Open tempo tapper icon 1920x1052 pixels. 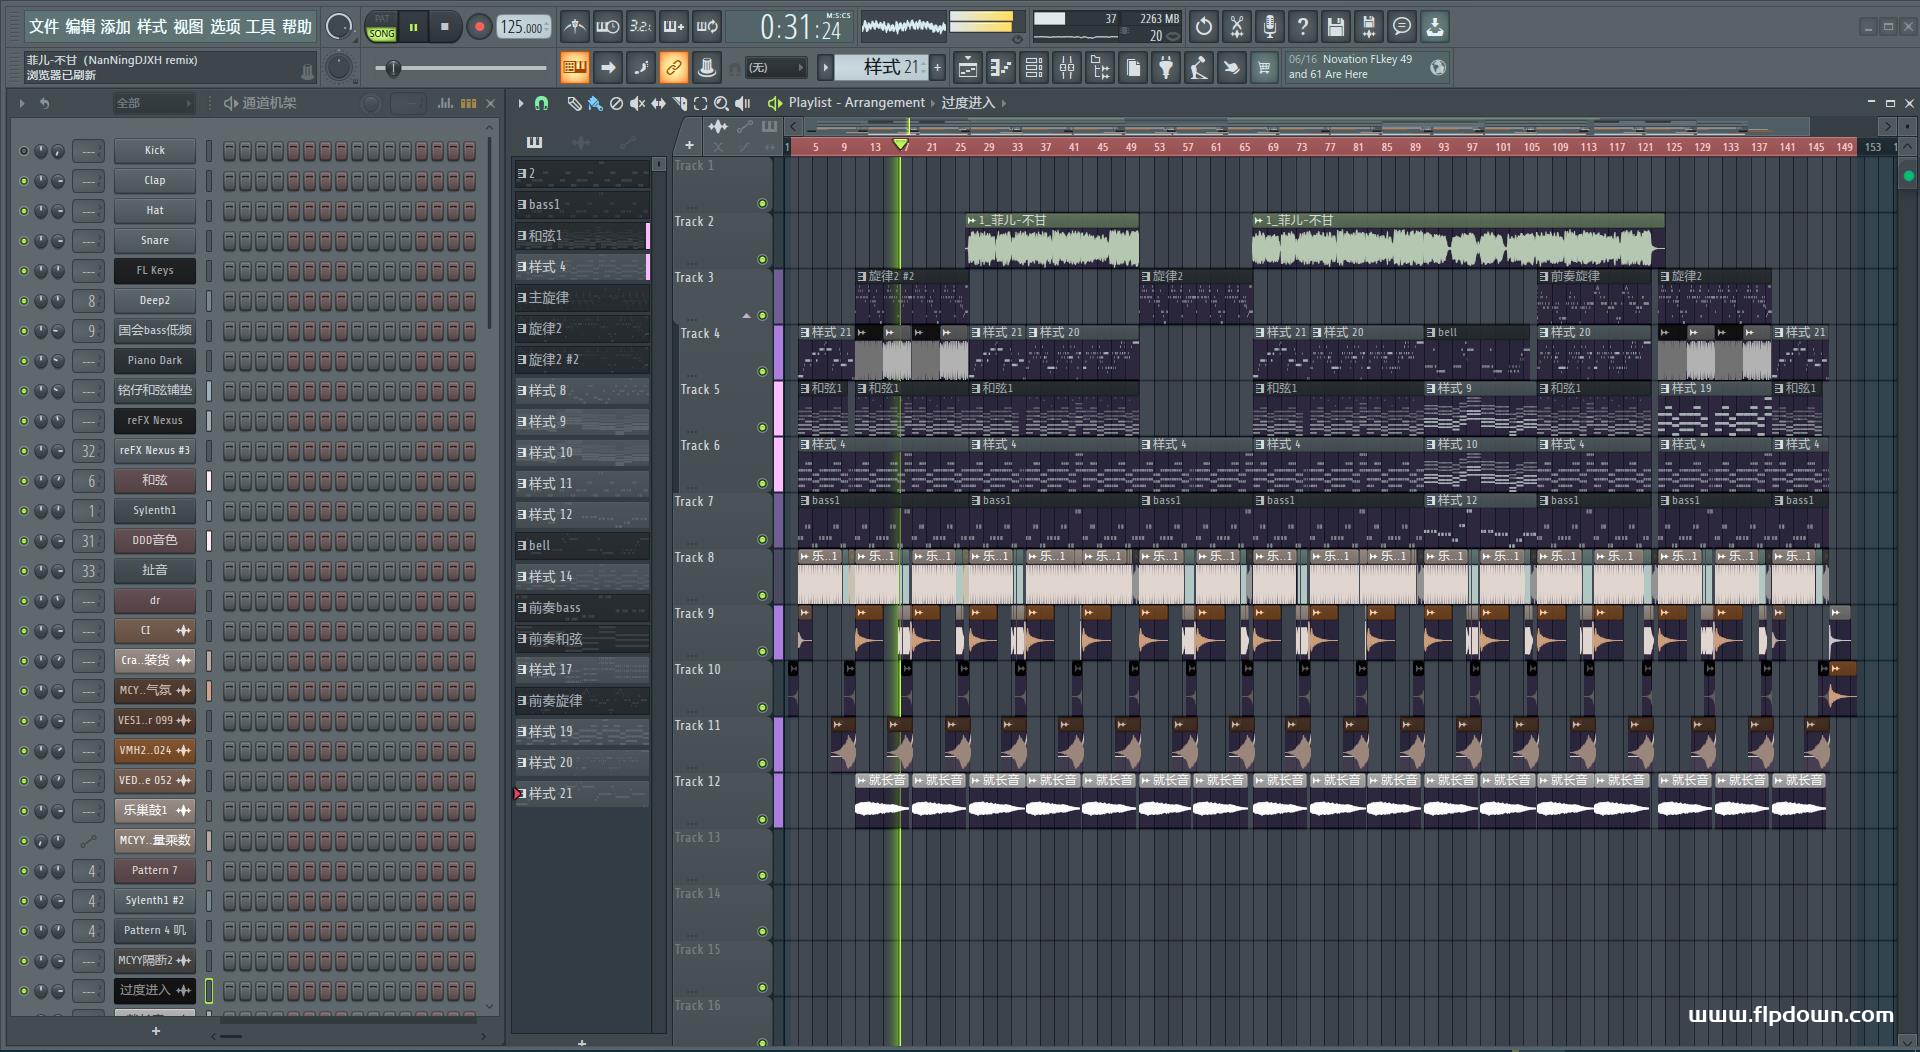pos(1199,68)
